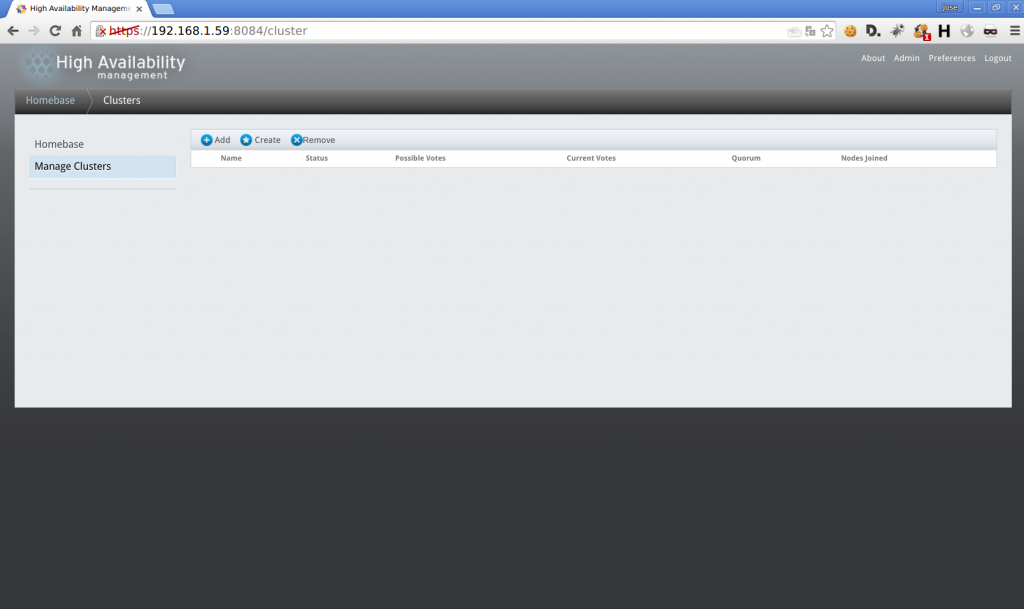Viewport: 1024px width, 609px height.
Task: Open a new browser tab
Action: (x=163, y=8)
